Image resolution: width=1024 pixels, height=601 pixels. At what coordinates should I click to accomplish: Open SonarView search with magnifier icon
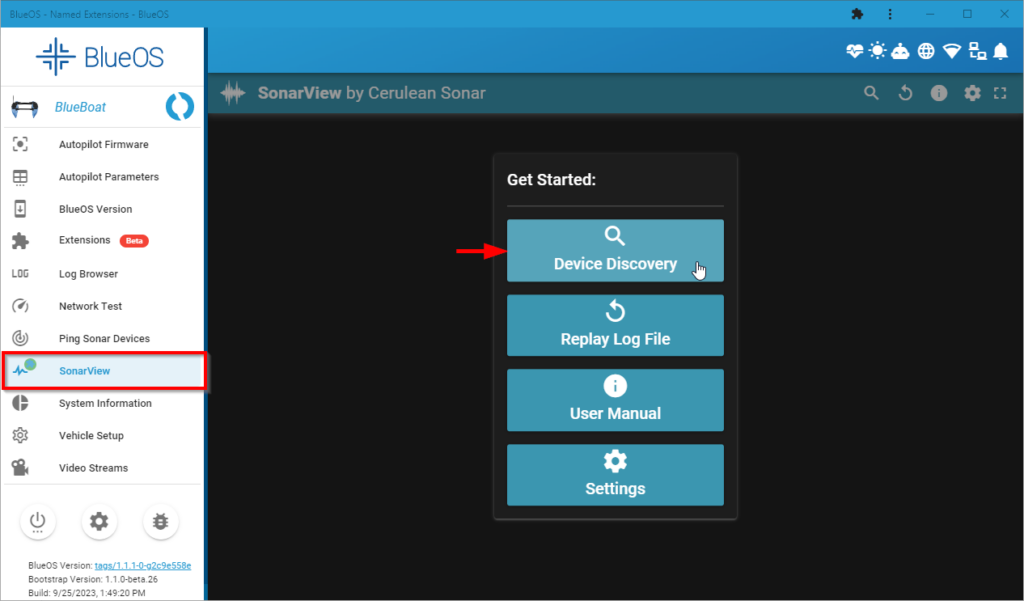click(x=871, y=92)
